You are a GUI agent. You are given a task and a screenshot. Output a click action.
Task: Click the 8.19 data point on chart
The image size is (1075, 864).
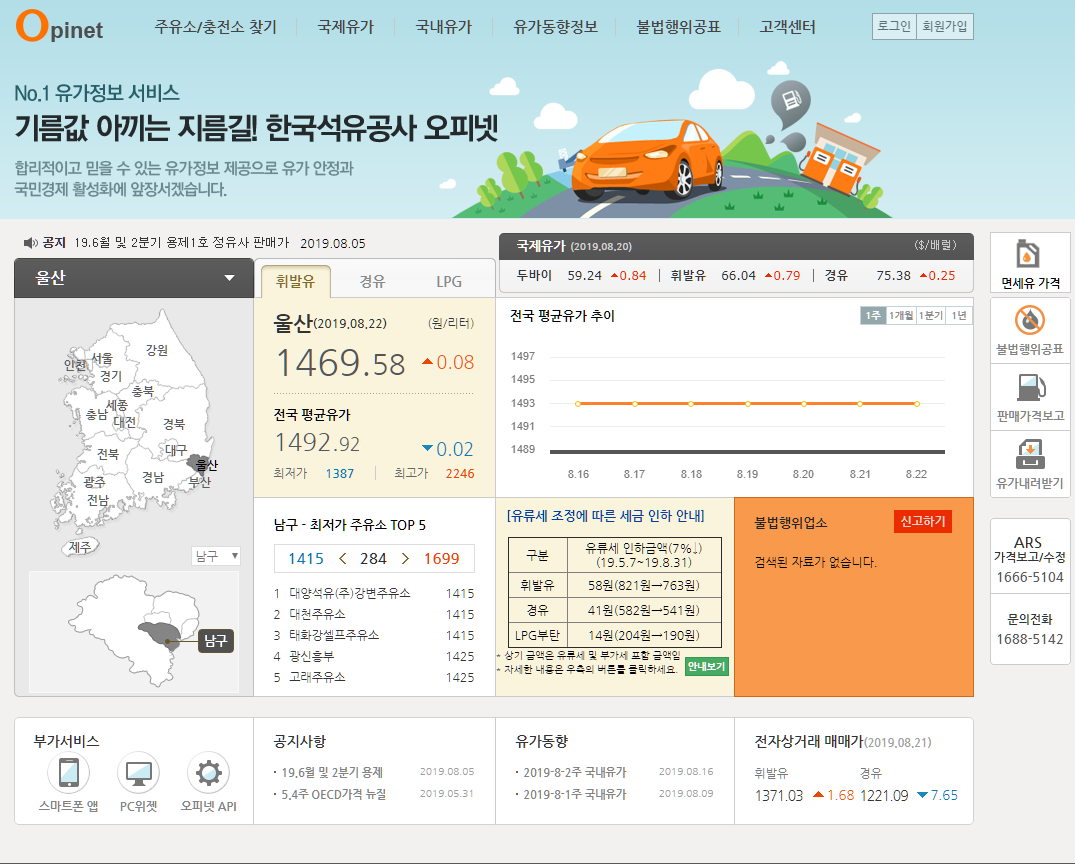point(747,404)
